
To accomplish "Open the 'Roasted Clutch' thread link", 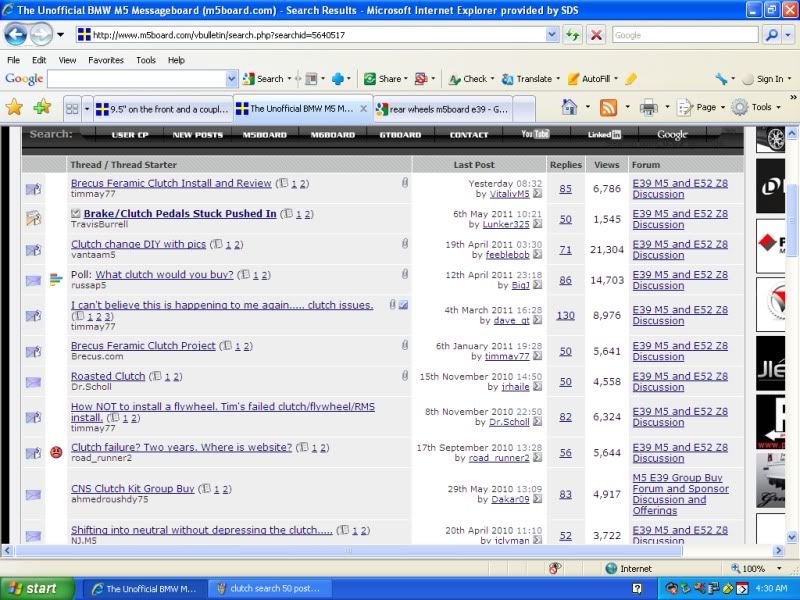I will point(108,376).
